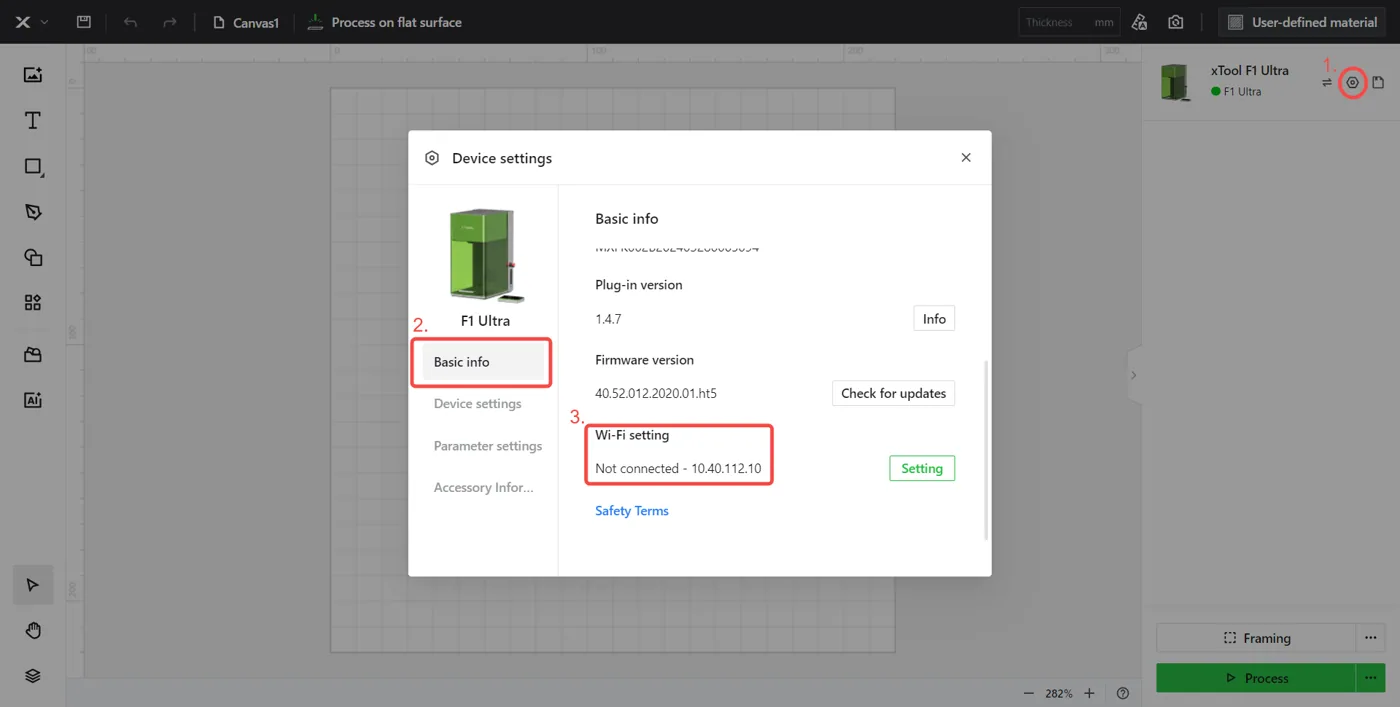Undo the last action
The width and height of the screenshot is (1400, 707).
130,22
